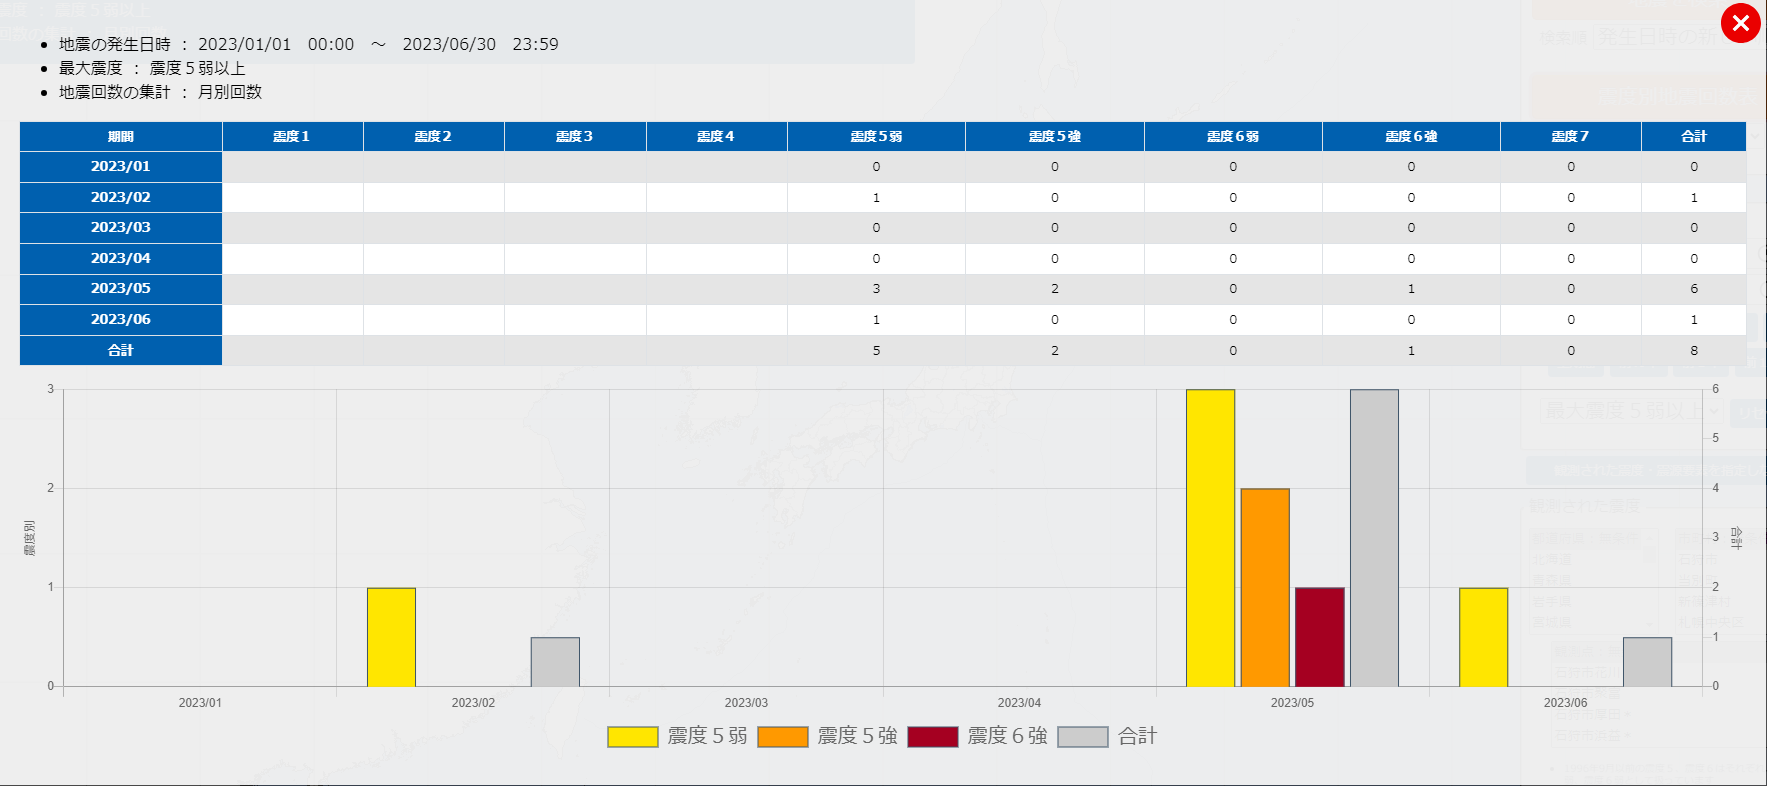Click the gray 合計 bar for 2023/05
This screenshot has width=1767, height=786.
(1374, 538)
